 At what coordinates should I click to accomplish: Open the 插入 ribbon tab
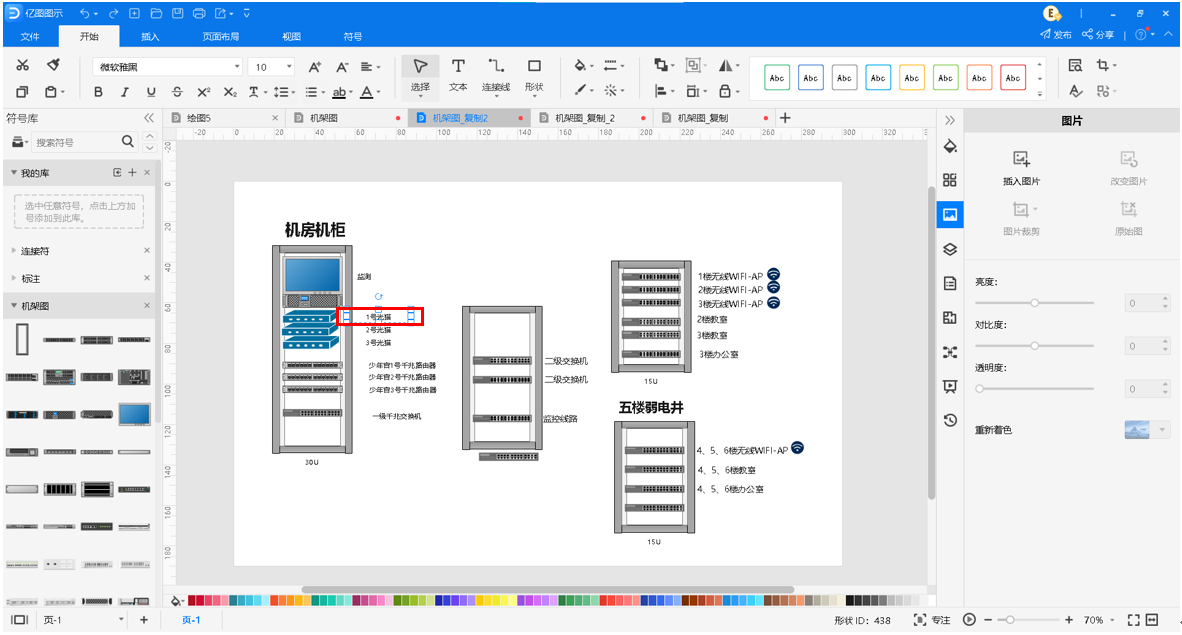coord(150,36)
